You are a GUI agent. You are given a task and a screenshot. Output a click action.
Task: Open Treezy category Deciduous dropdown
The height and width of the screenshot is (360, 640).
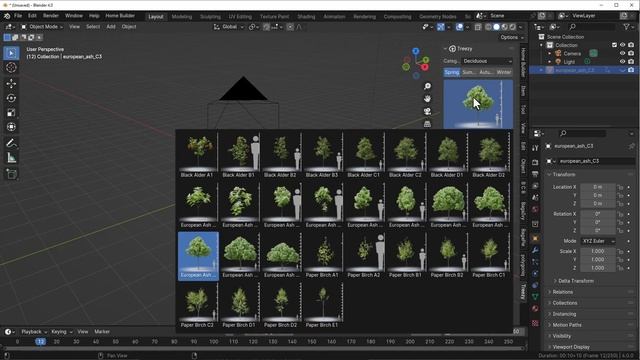point(487,61)
